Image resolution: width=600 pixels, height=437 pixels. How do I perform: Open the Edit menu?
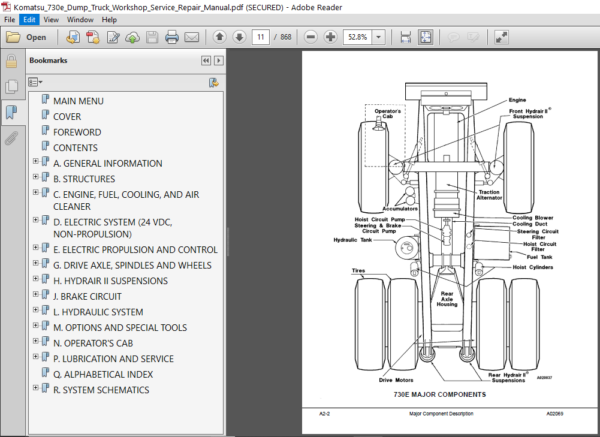(x=29, y=20)
